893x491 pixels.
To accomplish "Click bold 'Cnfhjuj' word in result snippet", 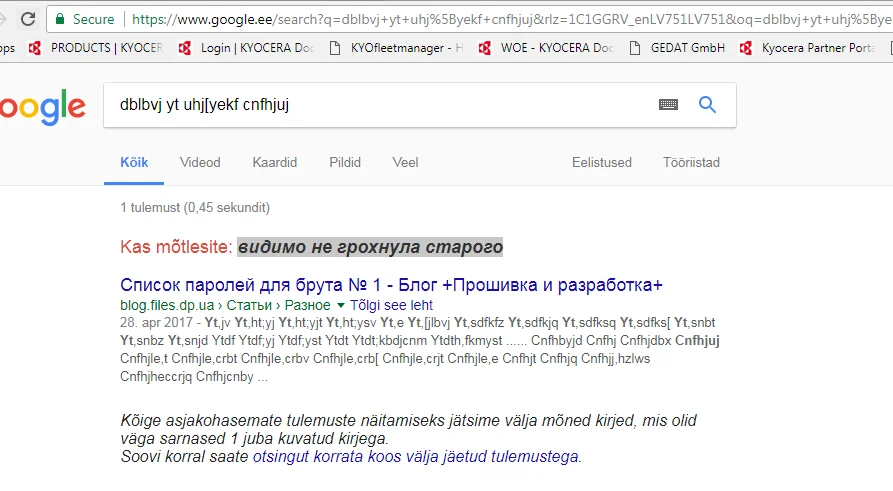I will tap(697, 341).
